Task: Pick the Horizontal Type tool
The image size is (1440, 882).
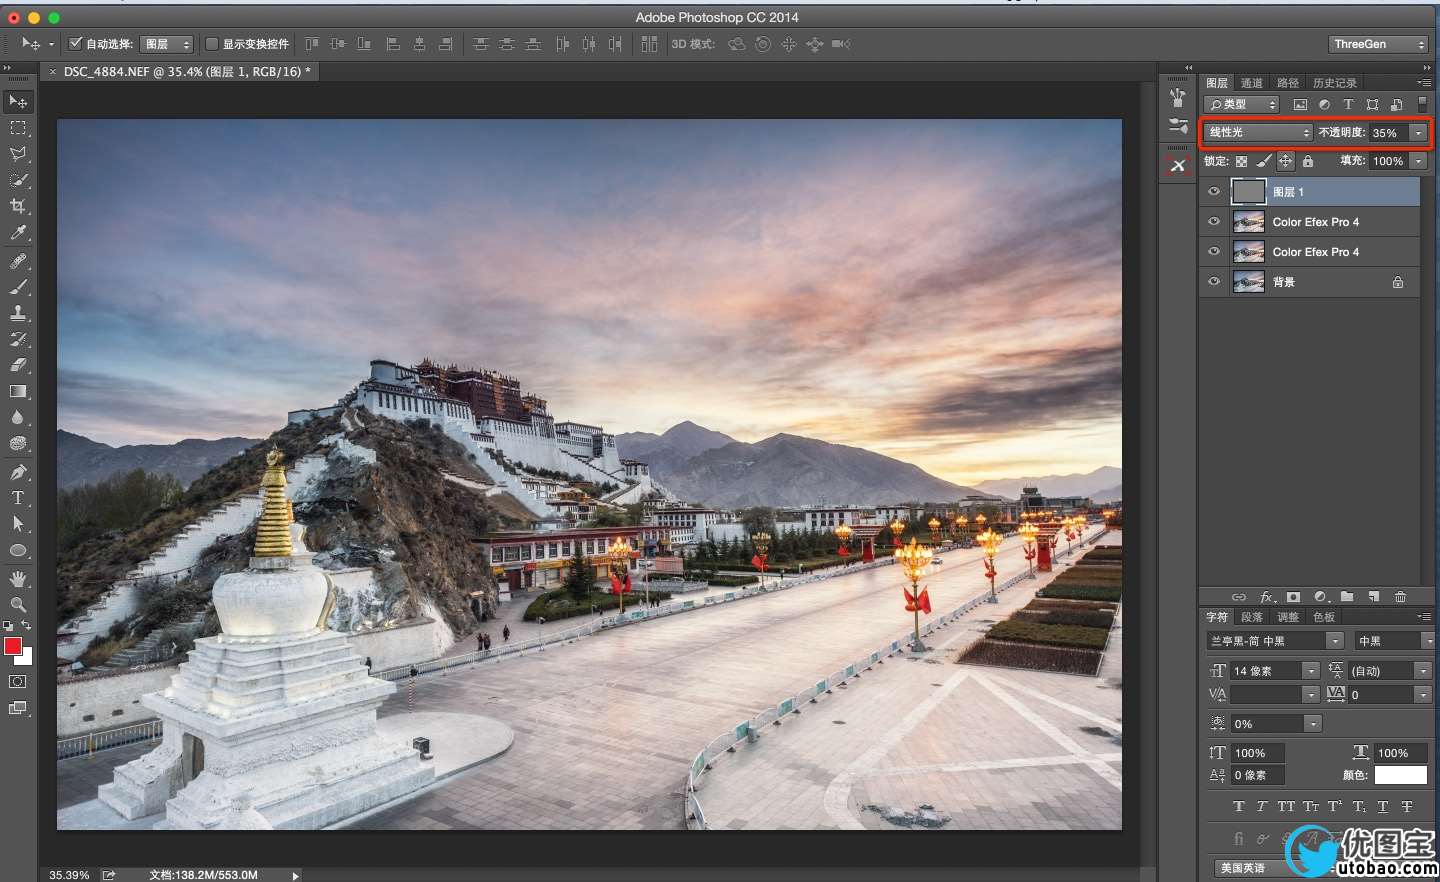Action: tap(18, 498)
